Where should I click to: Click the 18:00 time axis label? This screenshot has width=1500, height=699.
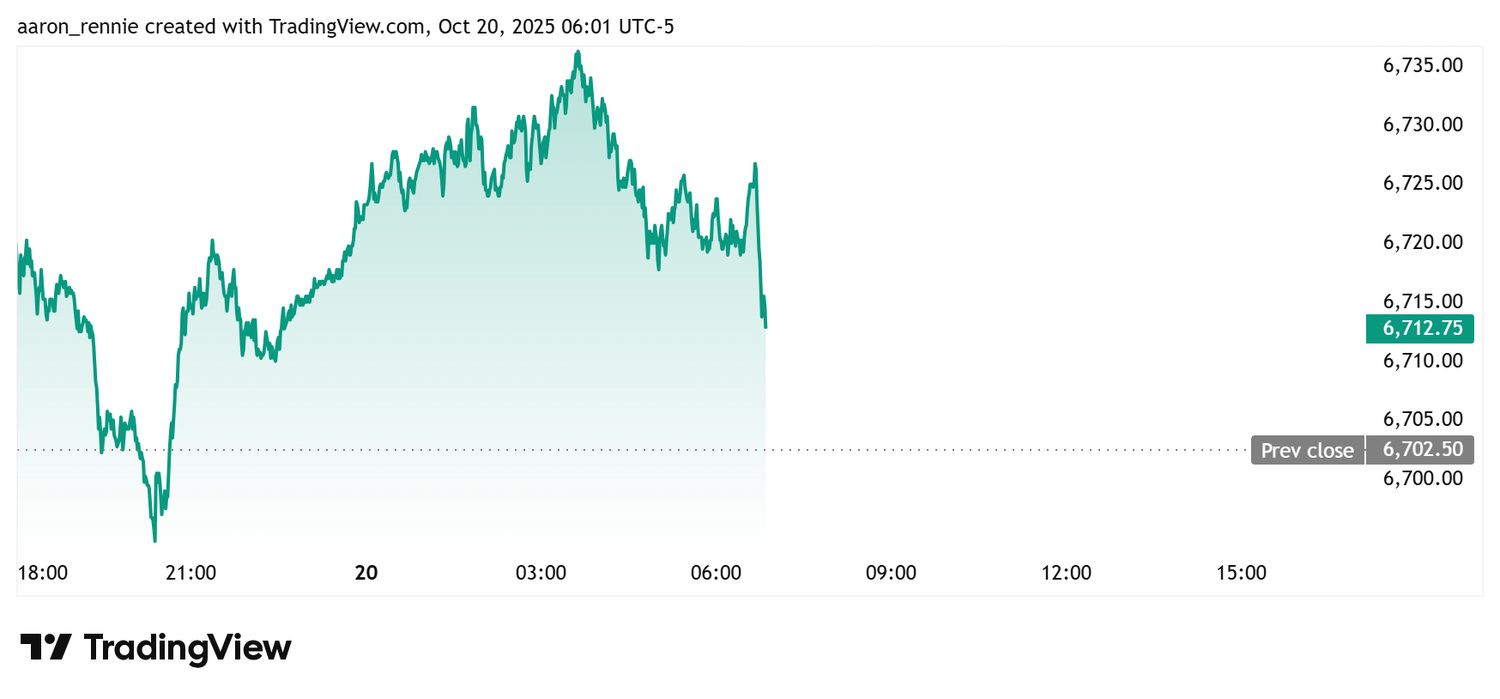click(x=43, y=573)
